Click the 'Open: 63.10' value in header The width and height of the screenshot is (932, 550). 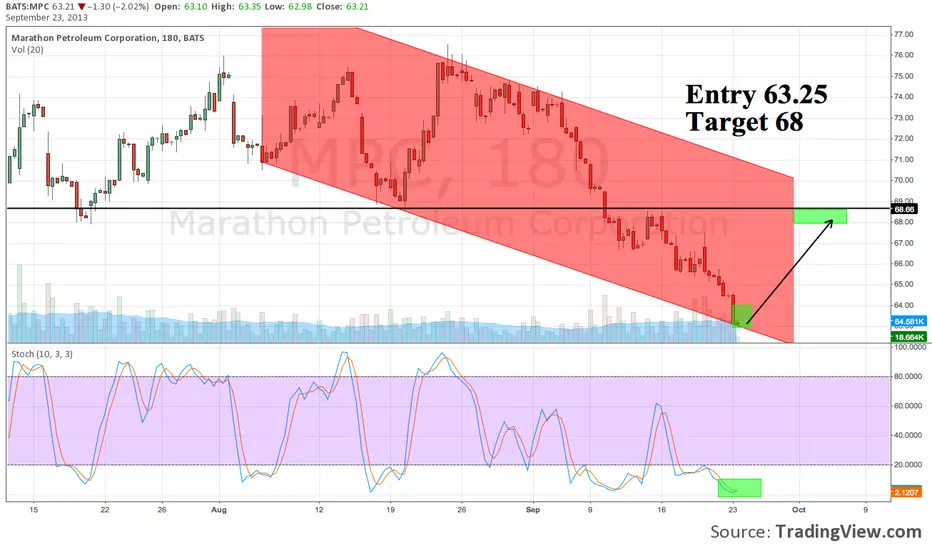pos(180,7)
